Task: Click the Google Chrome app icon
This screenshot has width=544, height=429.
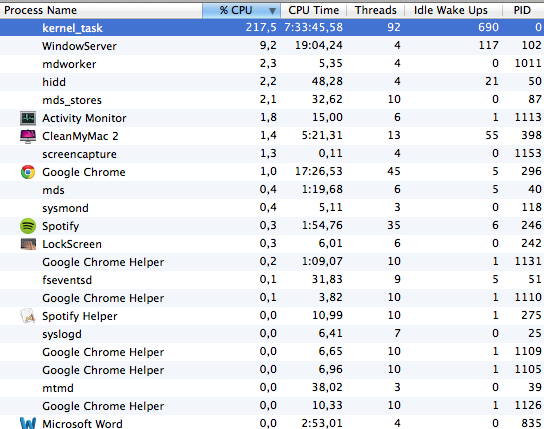Action: [28, 172]
